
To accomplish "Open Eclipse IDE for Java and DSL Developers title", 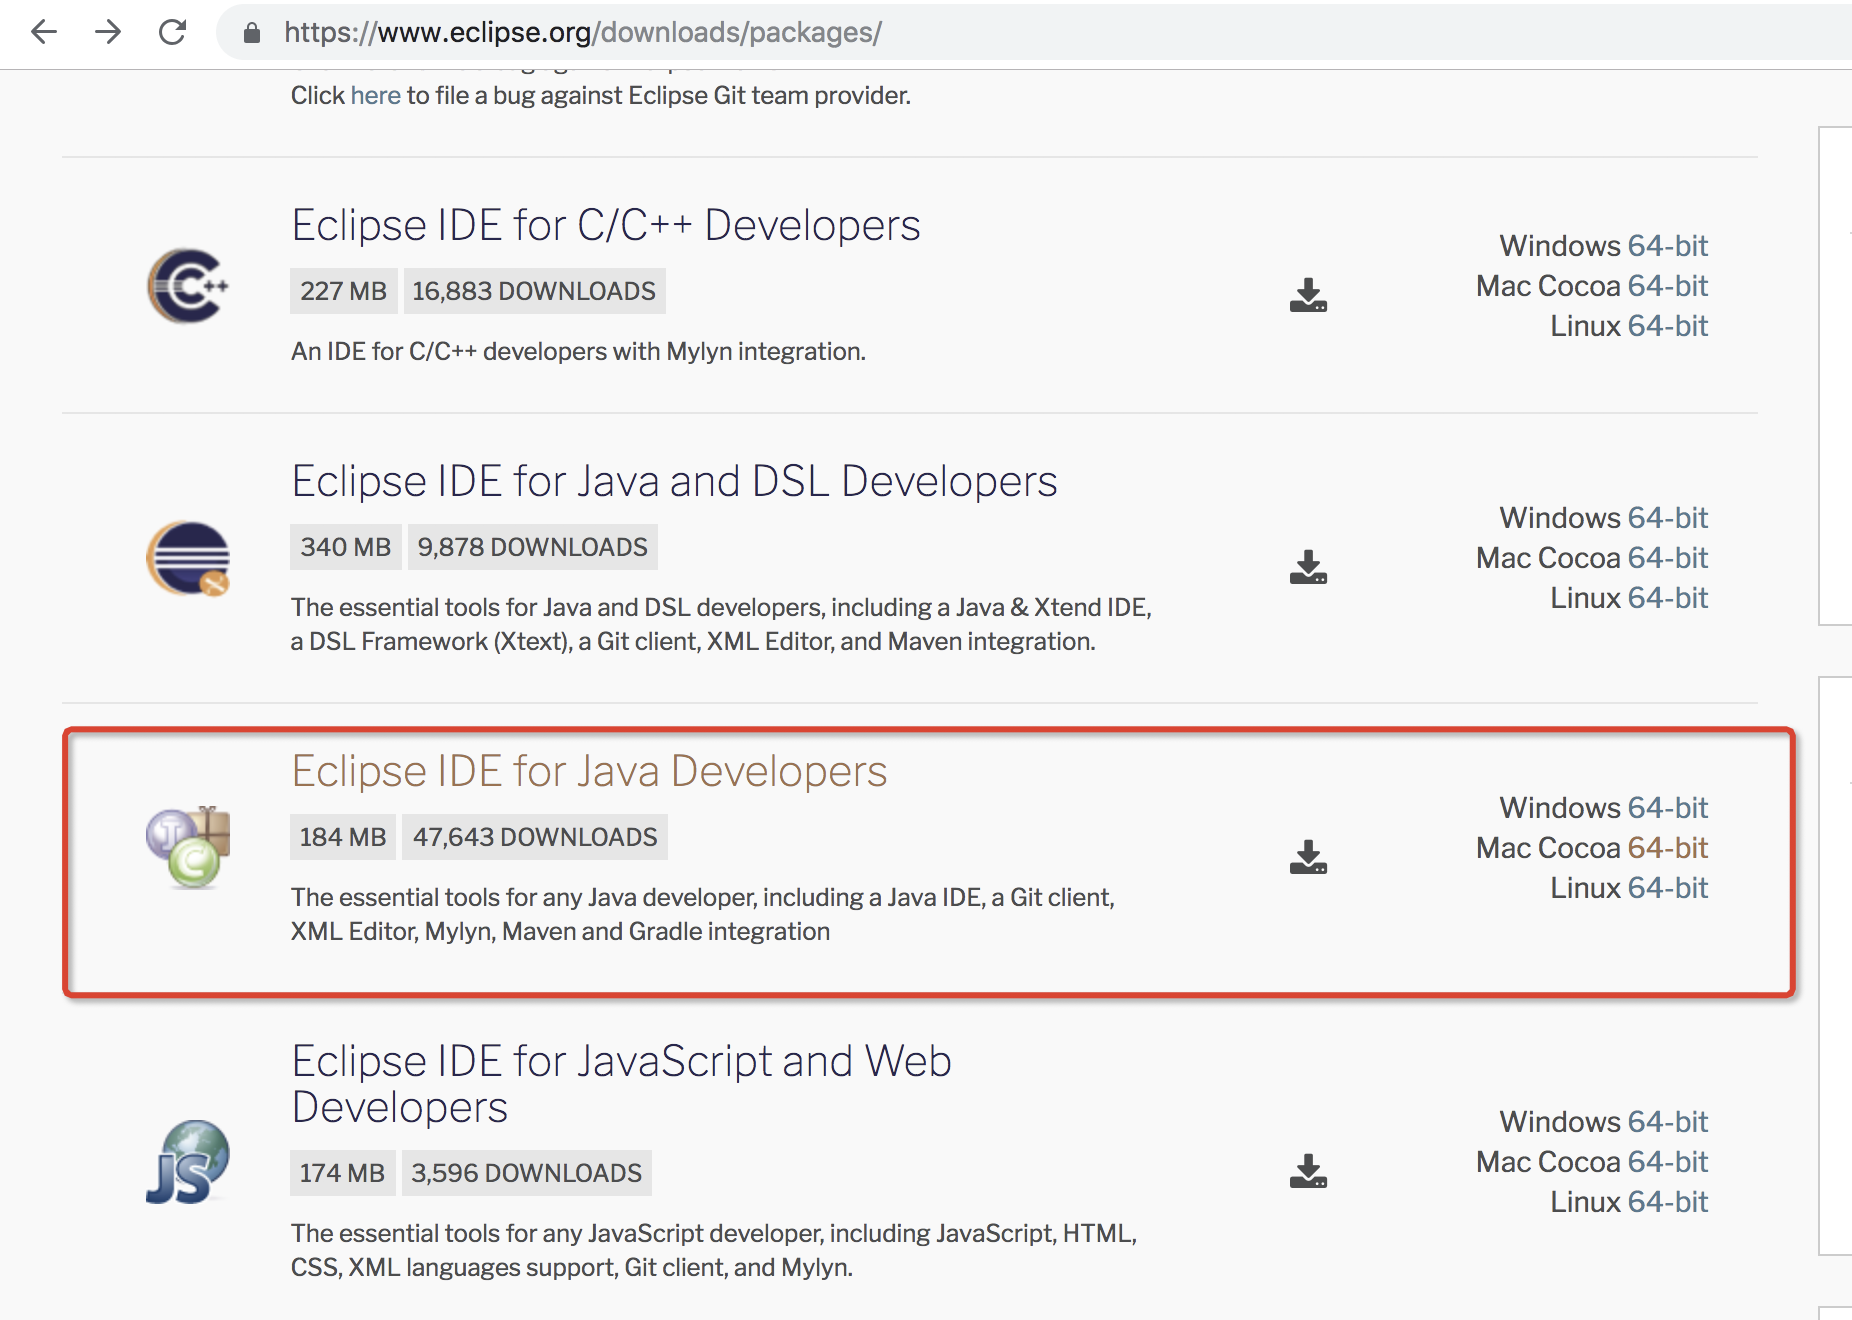I will click(674, 481).
